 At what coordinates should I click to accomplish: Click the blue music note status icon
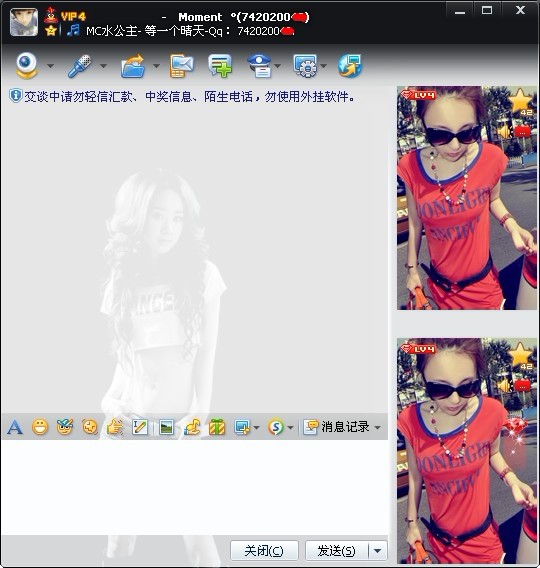pyautogui.click(x=73, y=30)
